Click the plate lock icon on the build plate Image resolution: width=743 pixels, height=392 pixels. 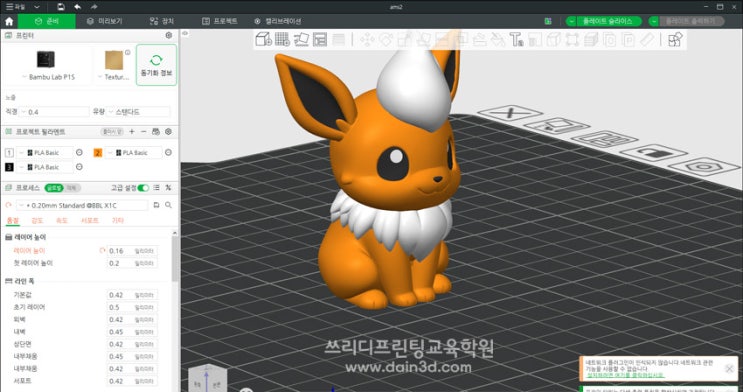[x=653, y=153]
